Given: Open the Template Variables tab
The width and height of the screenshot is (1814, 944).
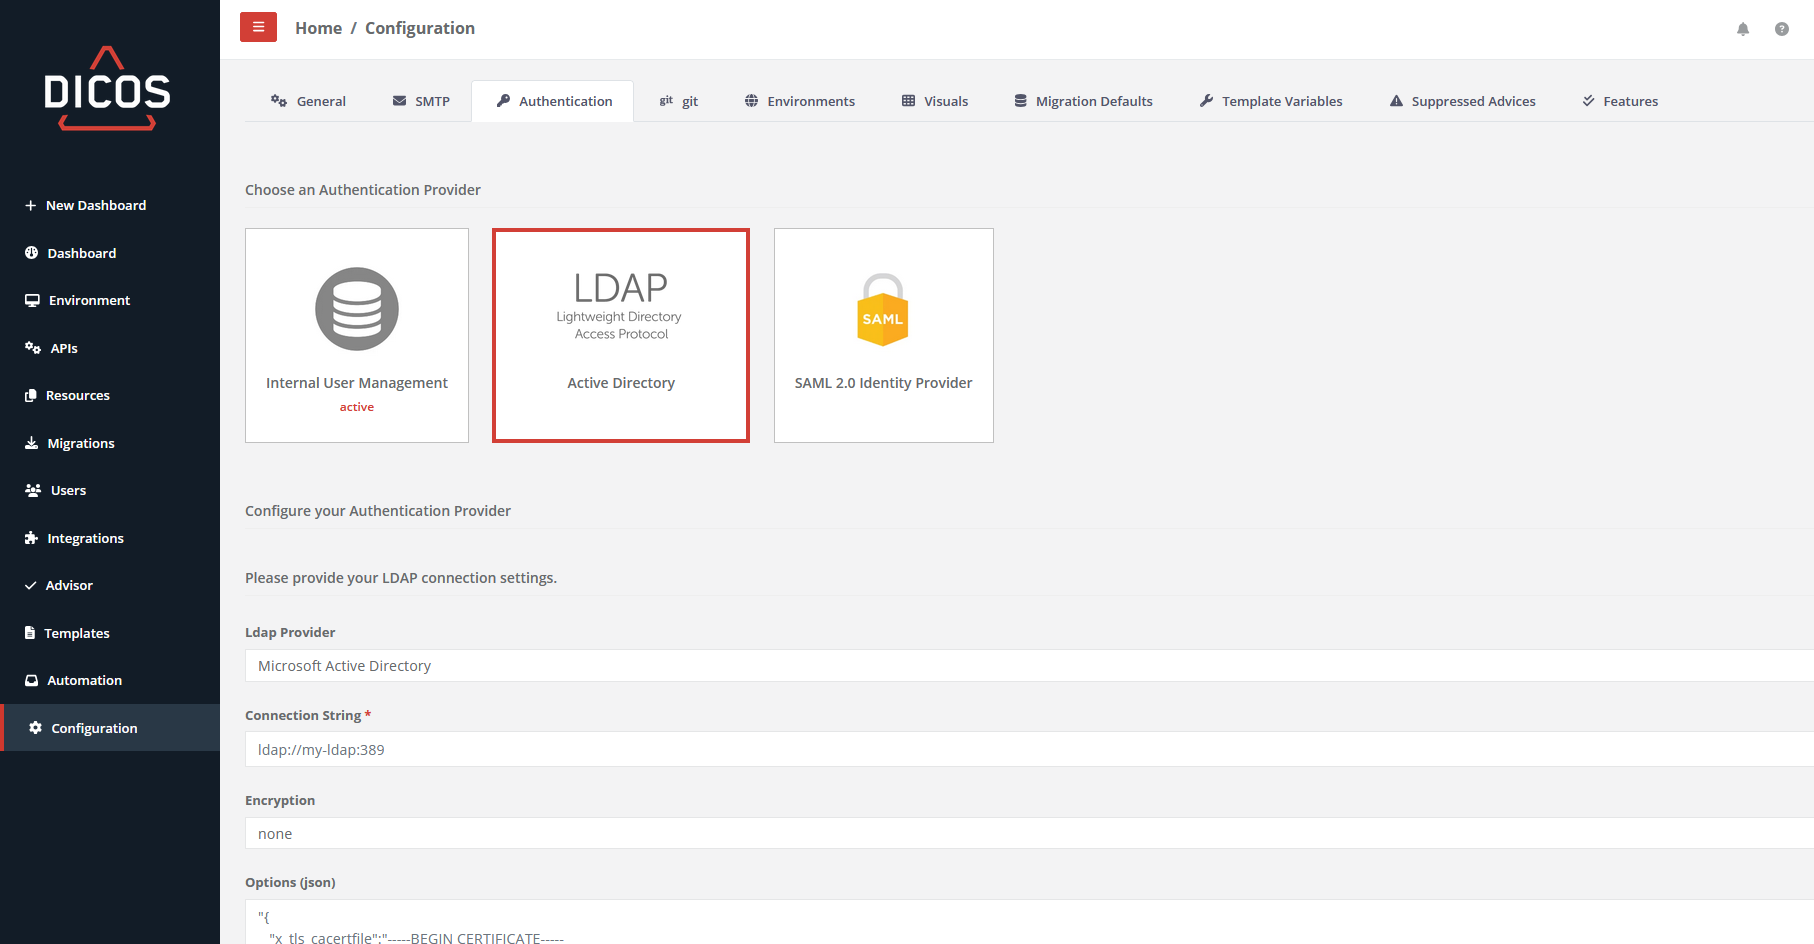Looking at the screenshot, I should 1270,100.
